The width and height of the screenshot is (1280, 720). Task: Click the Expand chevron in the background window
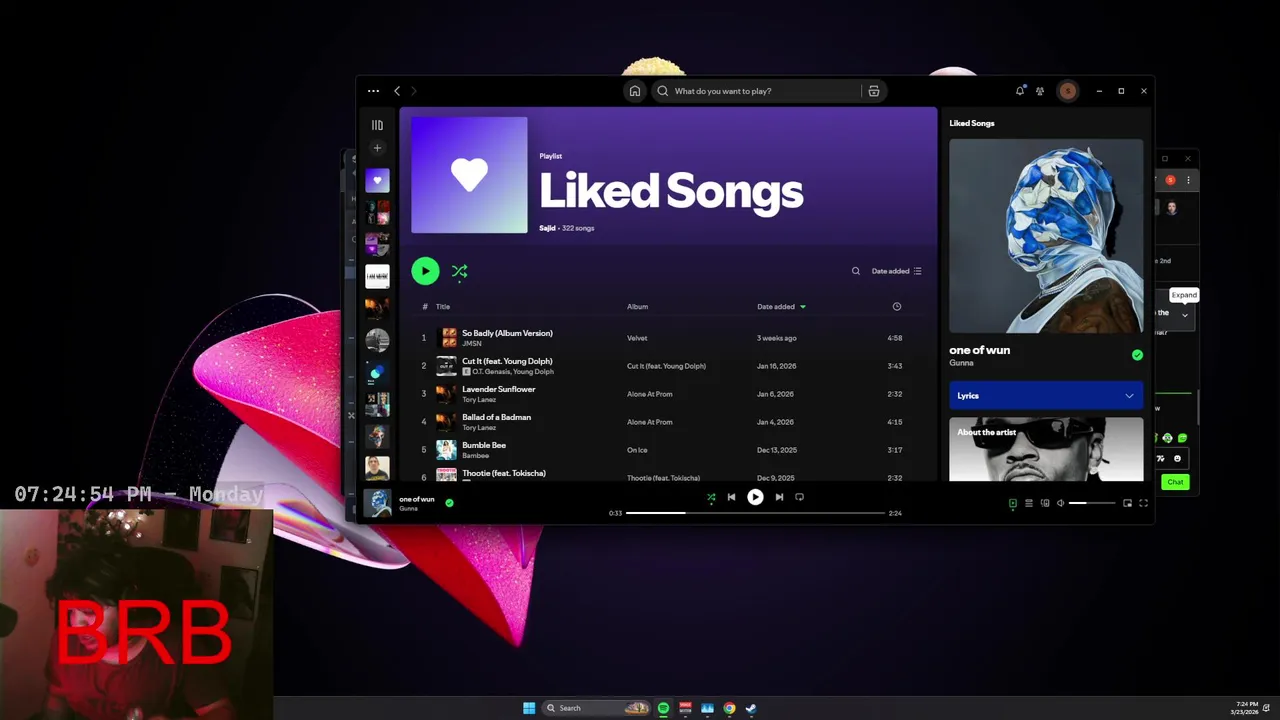click(1185, 315)
